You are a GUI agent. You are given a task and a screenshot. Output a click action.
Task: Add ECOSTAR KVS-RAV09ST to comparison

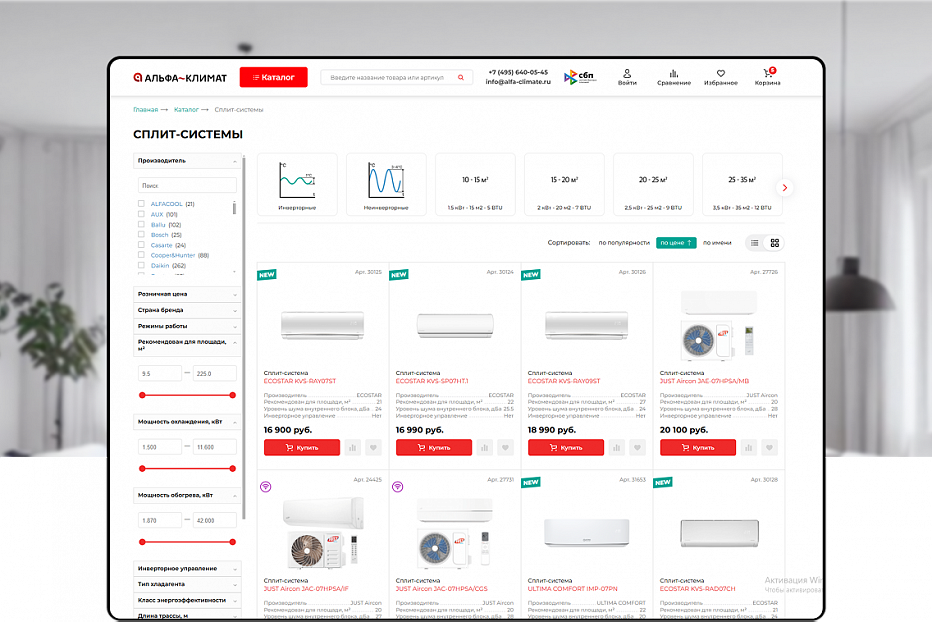pyautogui.click(x=616, y=447)
